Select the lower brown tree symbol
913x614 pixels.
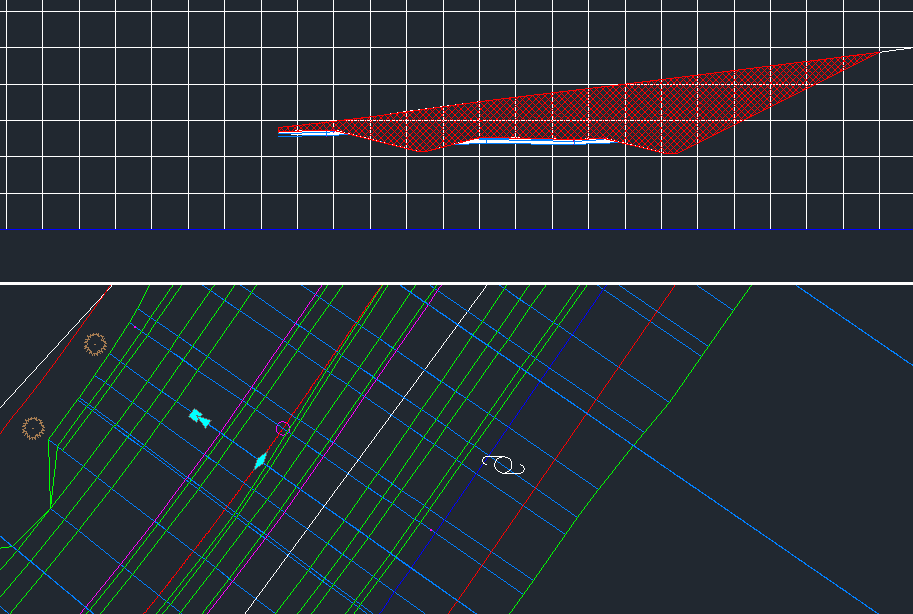pos(33,428)
